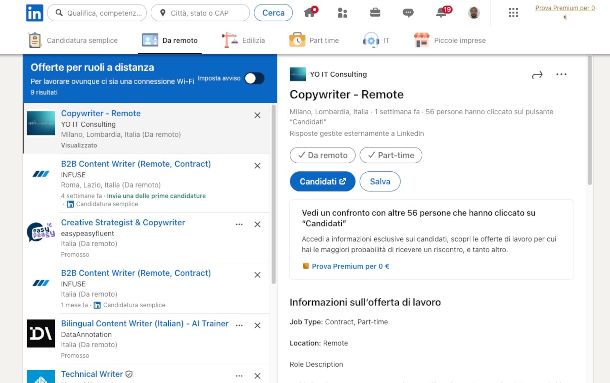Viewport: 610px width, 383px height.
Task: Select the Part time tab
Action: pos(314,40)
